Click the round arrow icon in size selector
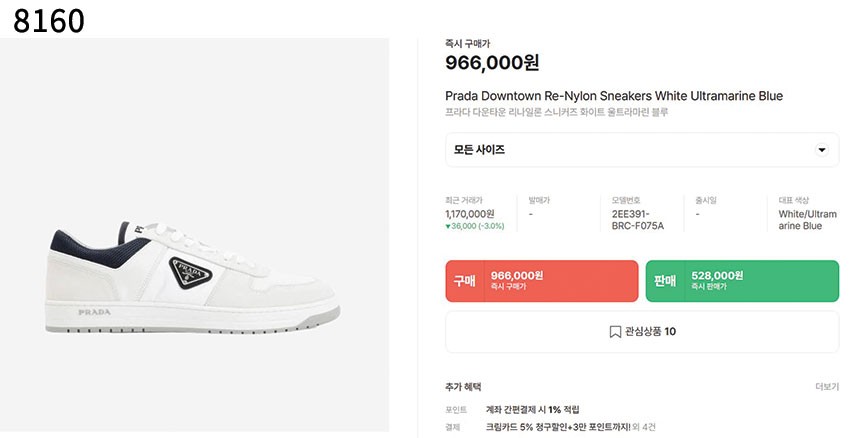860x438 pixels. (822, 150)
